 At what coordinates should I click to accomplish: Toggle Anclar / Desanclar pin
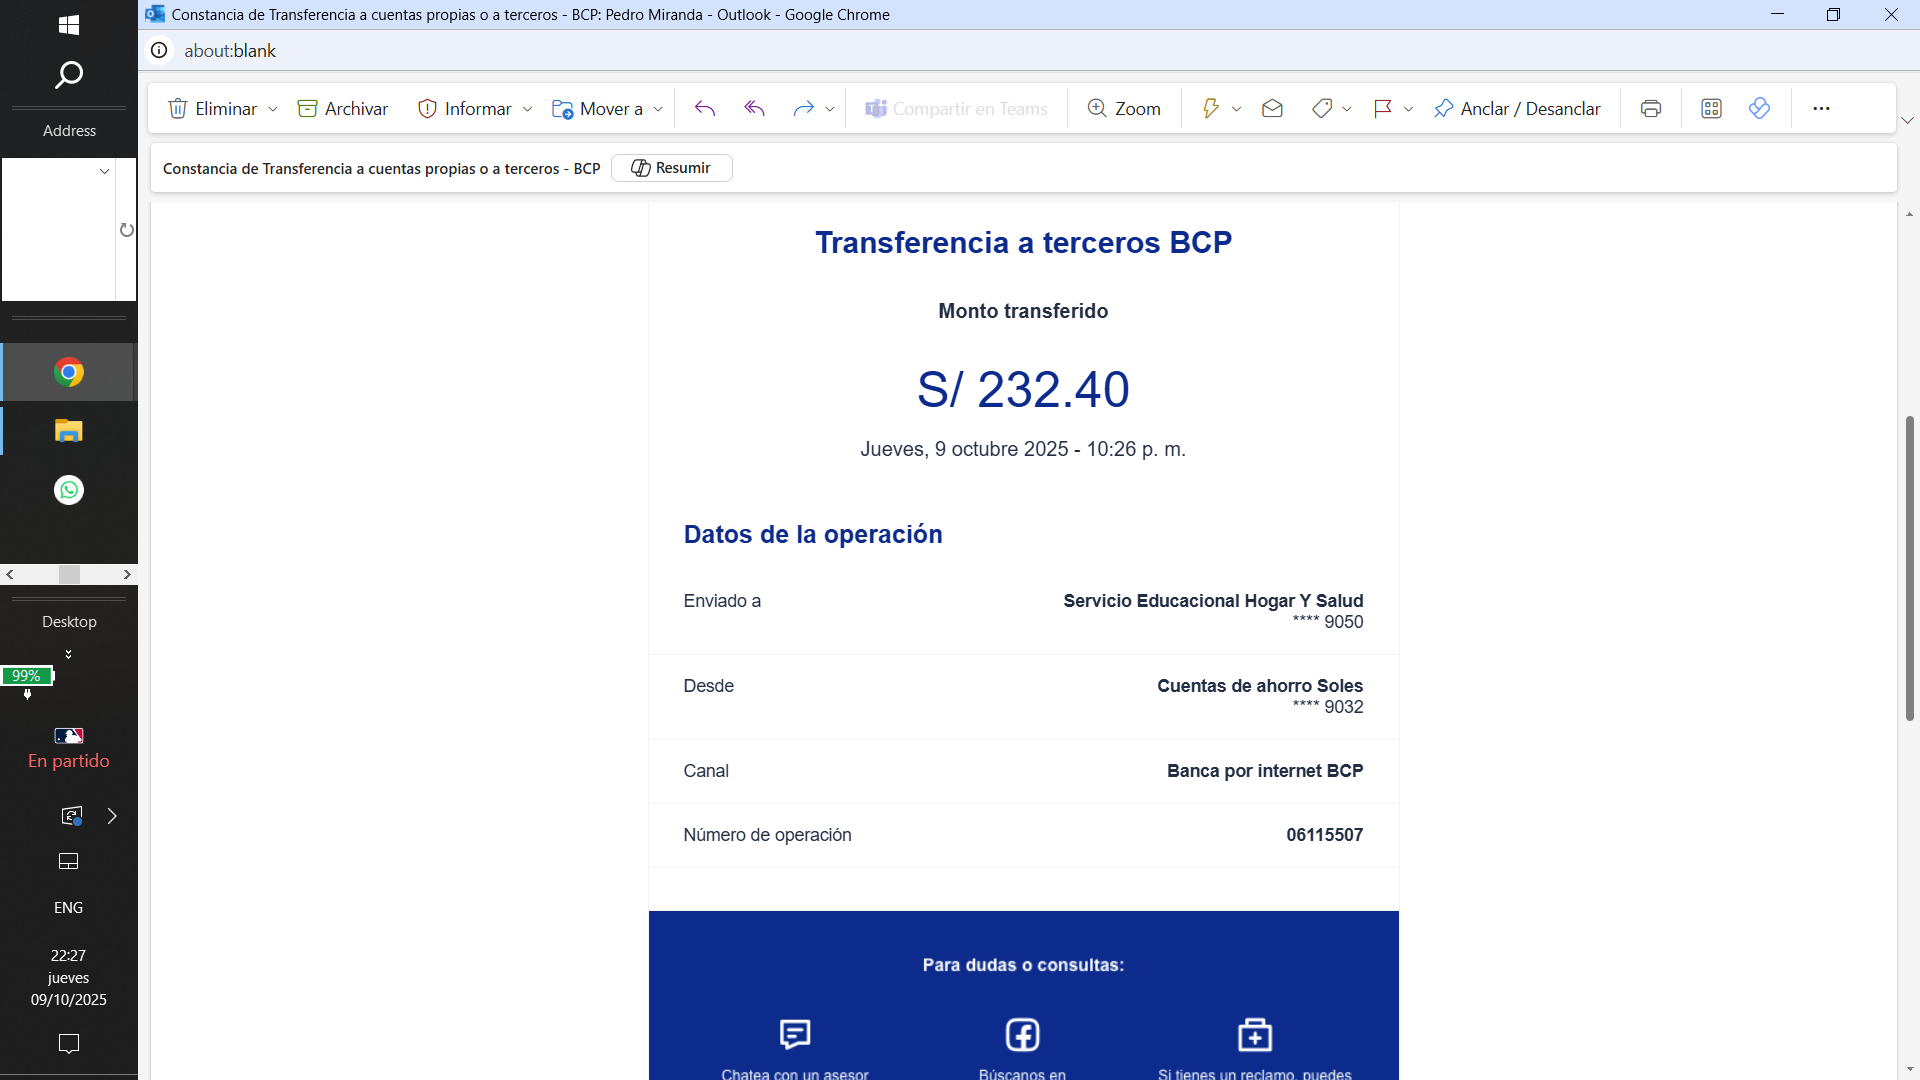pos(1516,109)
